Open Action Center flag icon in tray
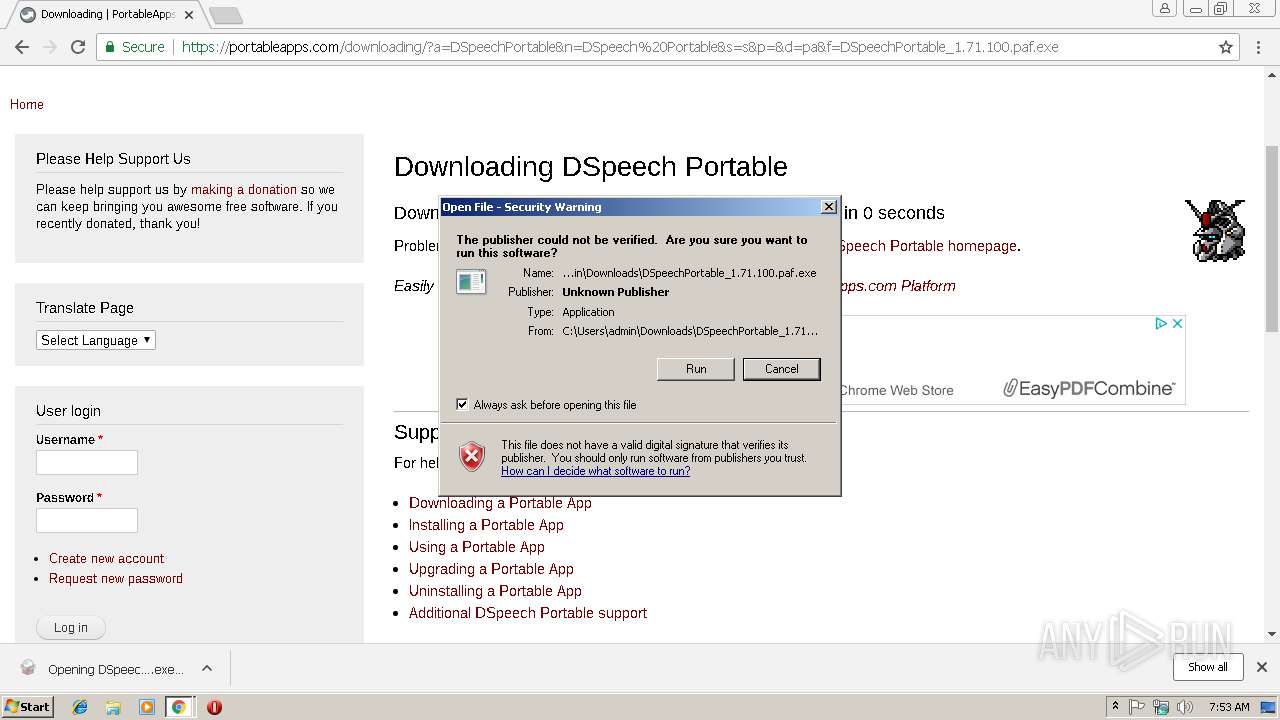This screenshot has height=720, width=1280. [x=1137, y=707]
